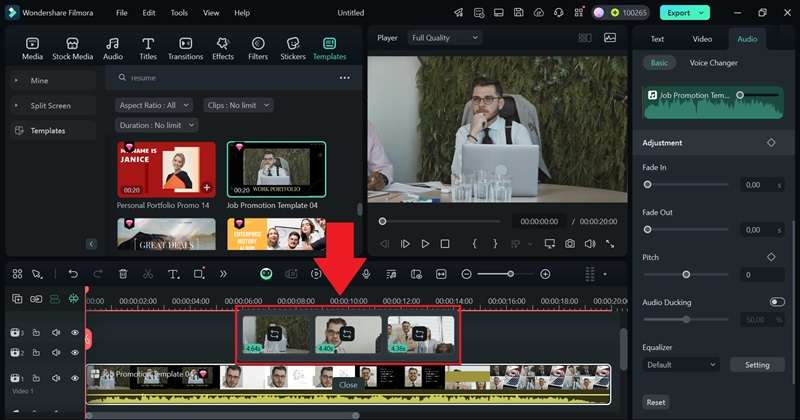Collapse the sidebar with left chevron
The width and height of the screenshot is (800, 420).
point(92,244)
